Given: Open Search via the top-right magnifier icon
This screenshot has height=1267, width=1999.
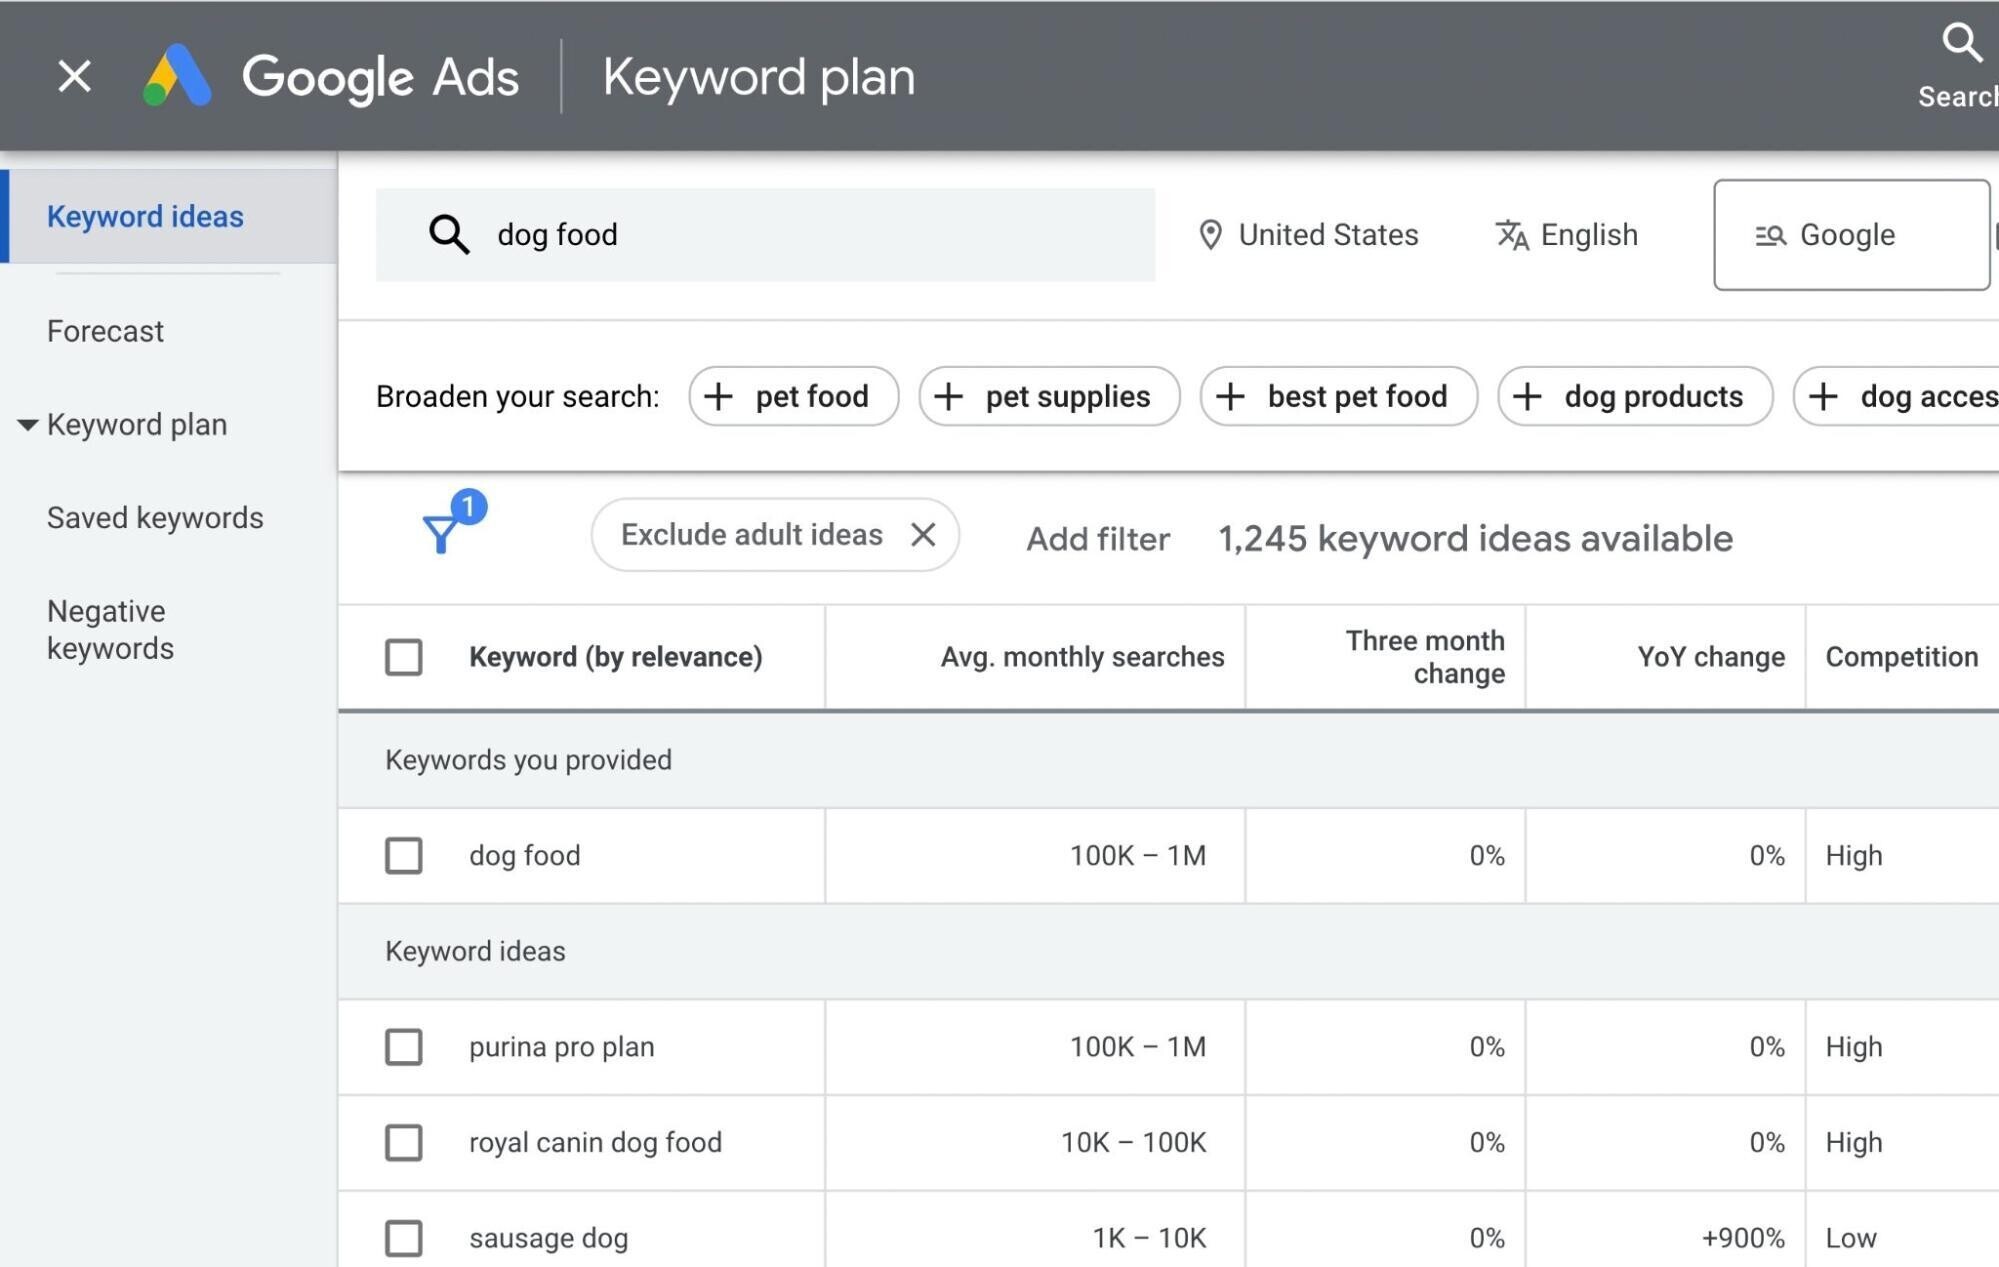Looking at the screenshot, I should coord(1961,43).
